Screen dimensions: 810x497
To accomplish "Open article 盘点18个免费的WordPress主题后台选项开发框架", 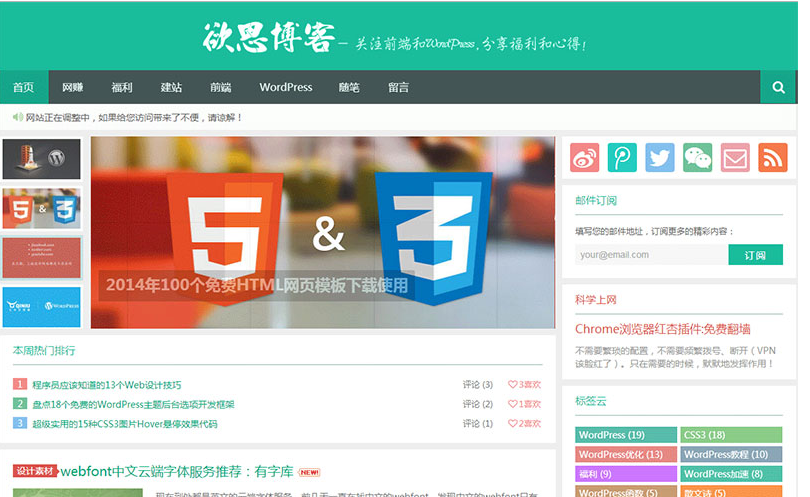I will pos(133,404).
